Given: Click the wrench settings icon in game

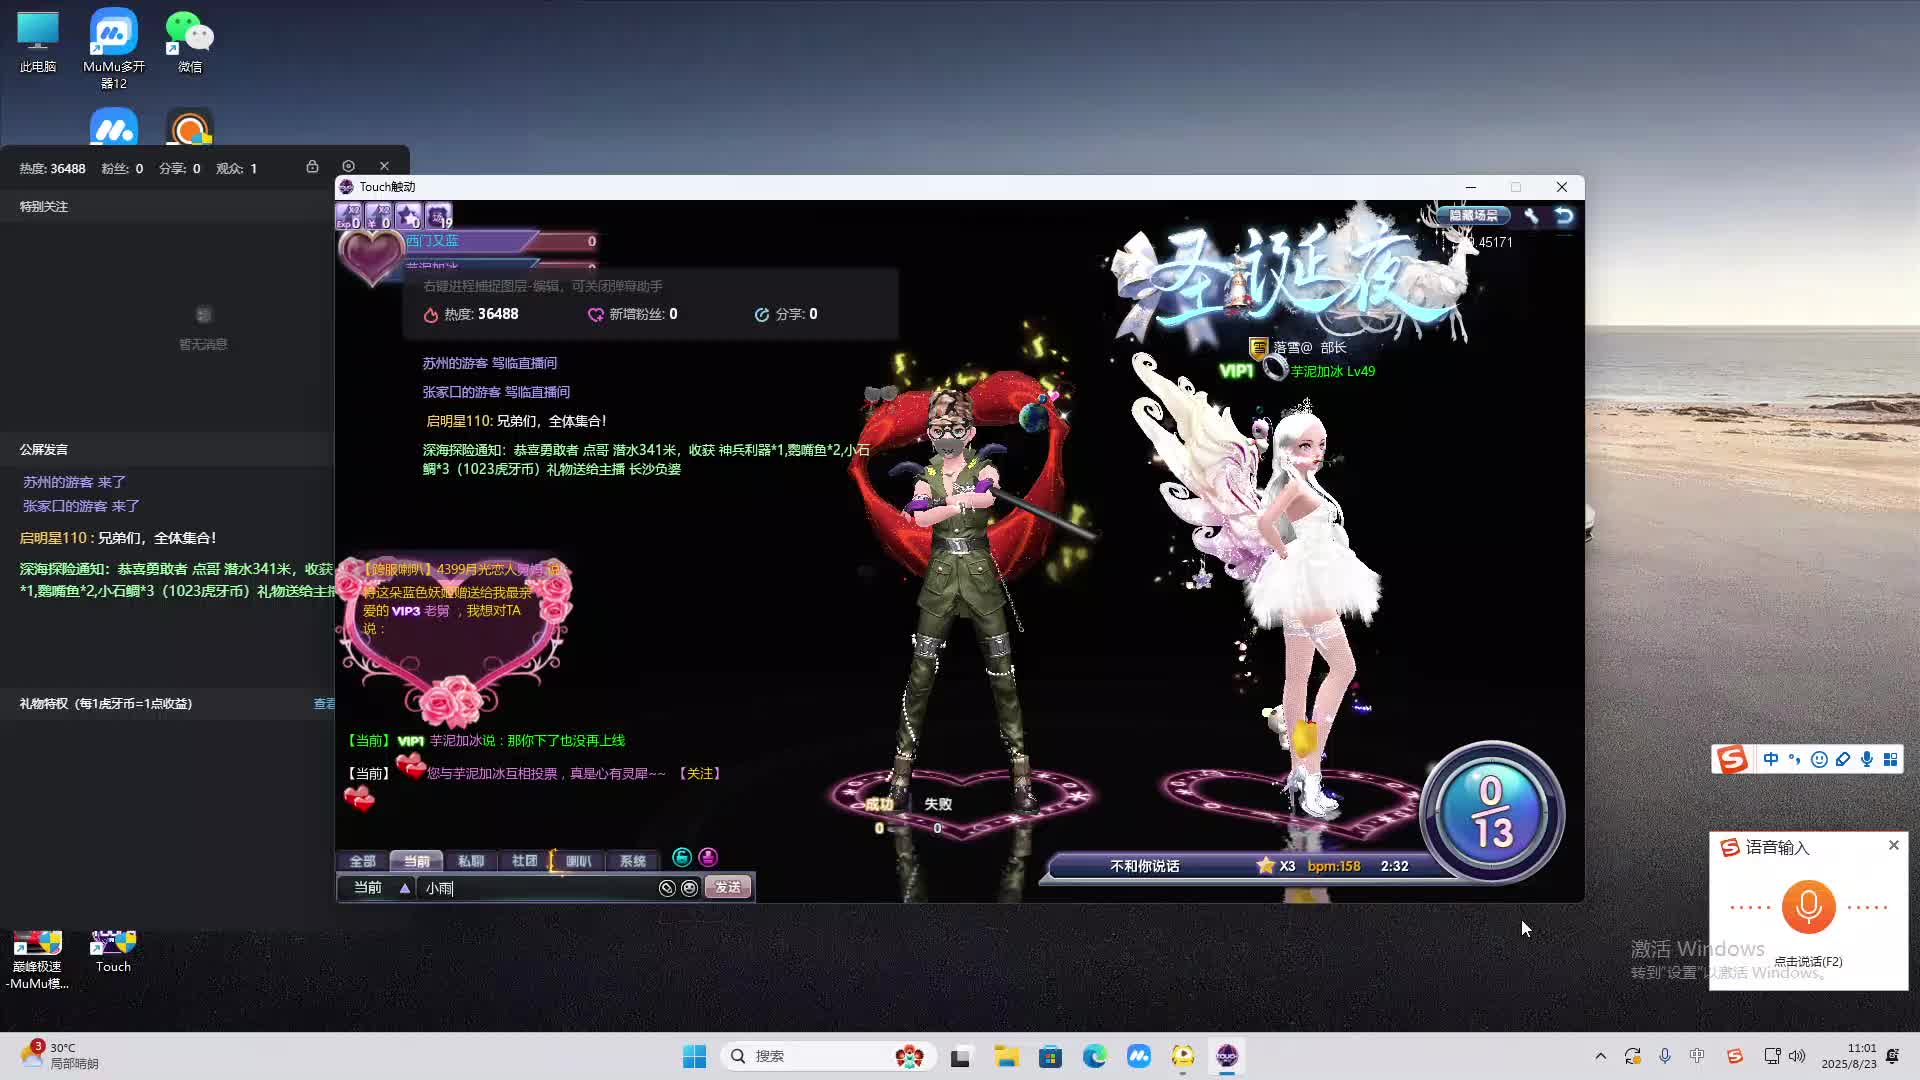Looking at the screenshot, I should [1531, 215].
